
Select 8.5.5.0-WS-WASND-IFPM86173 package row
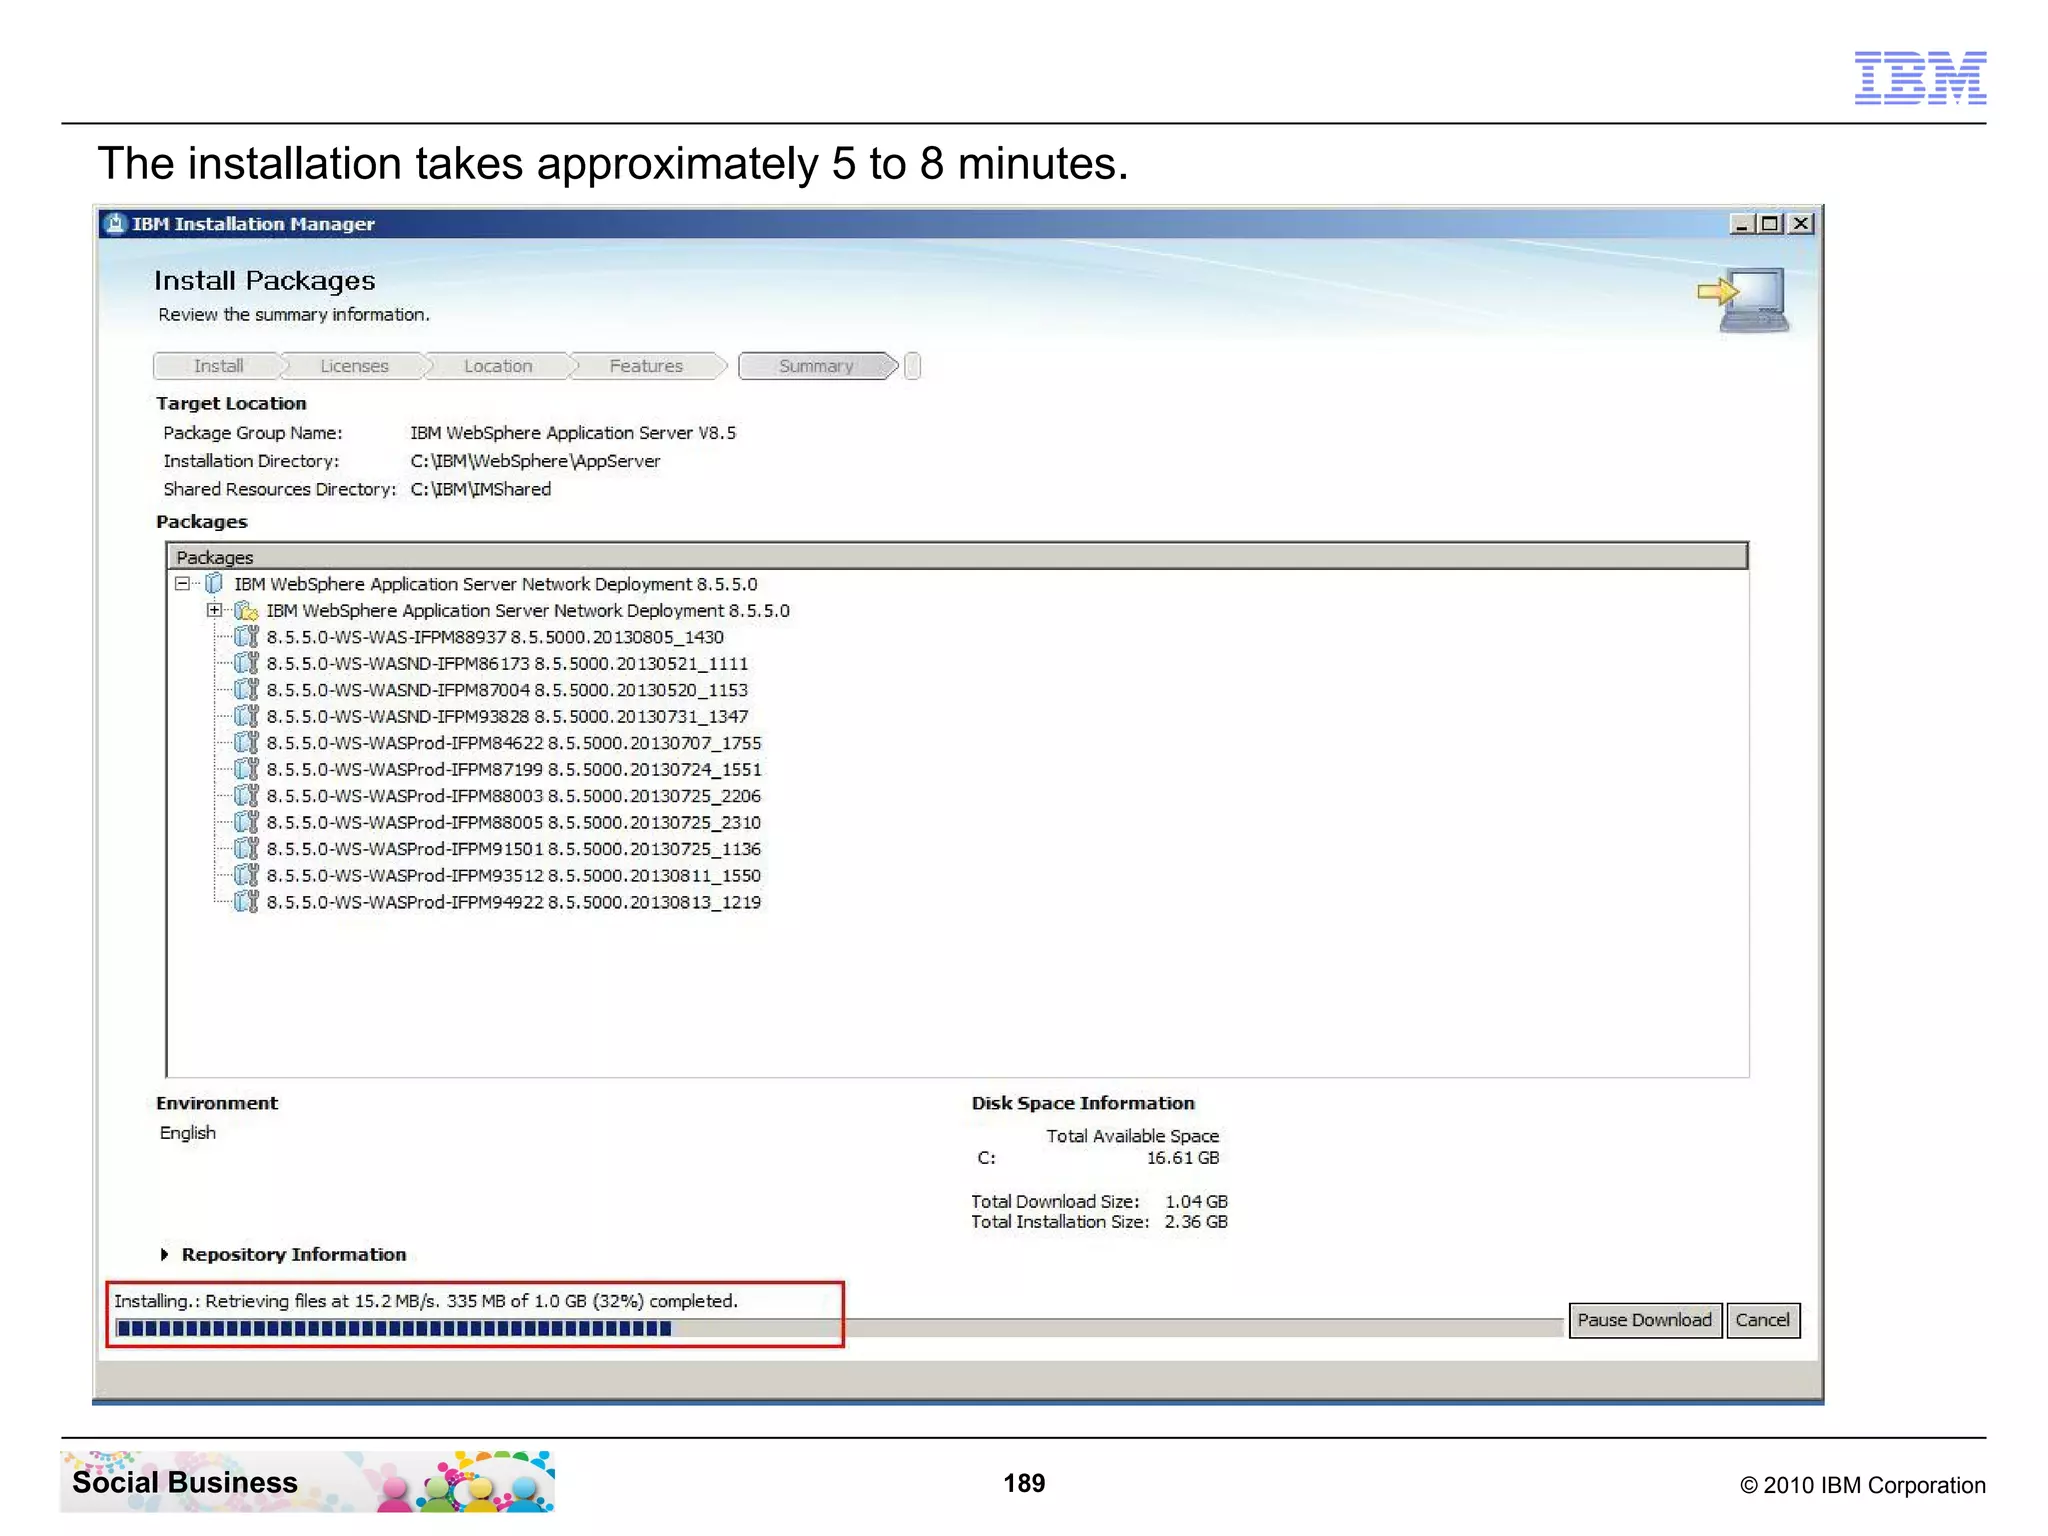507,664
